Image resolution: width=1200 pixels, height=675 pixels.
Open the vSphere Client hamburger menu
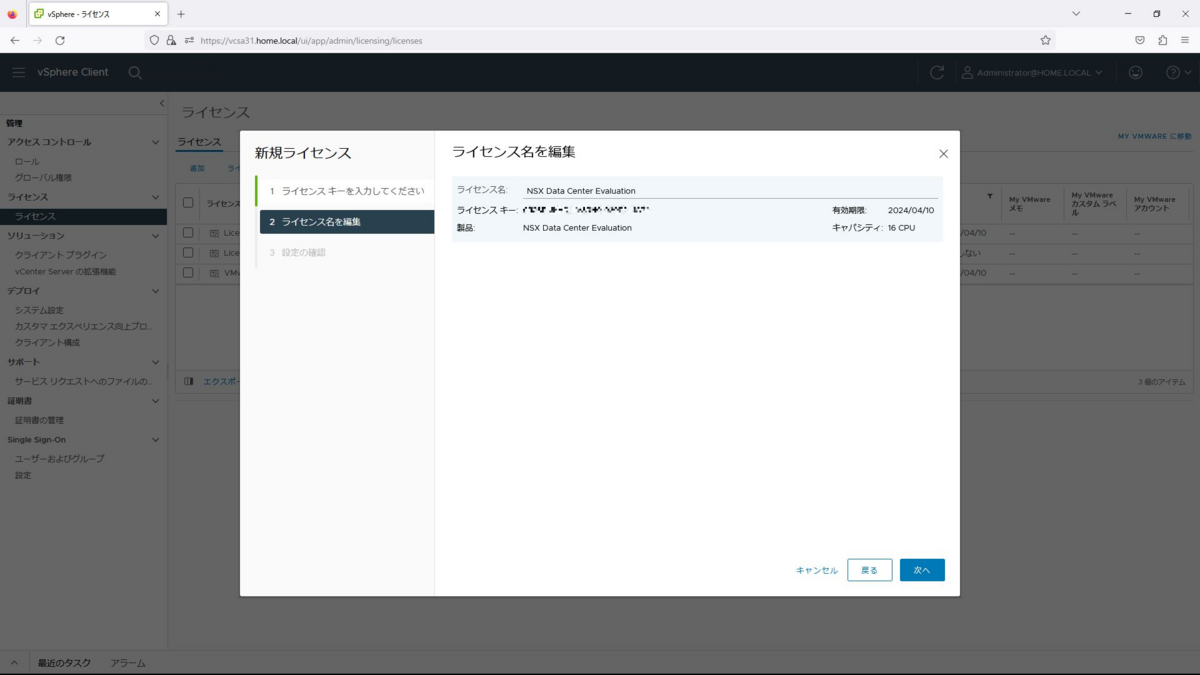19,73
